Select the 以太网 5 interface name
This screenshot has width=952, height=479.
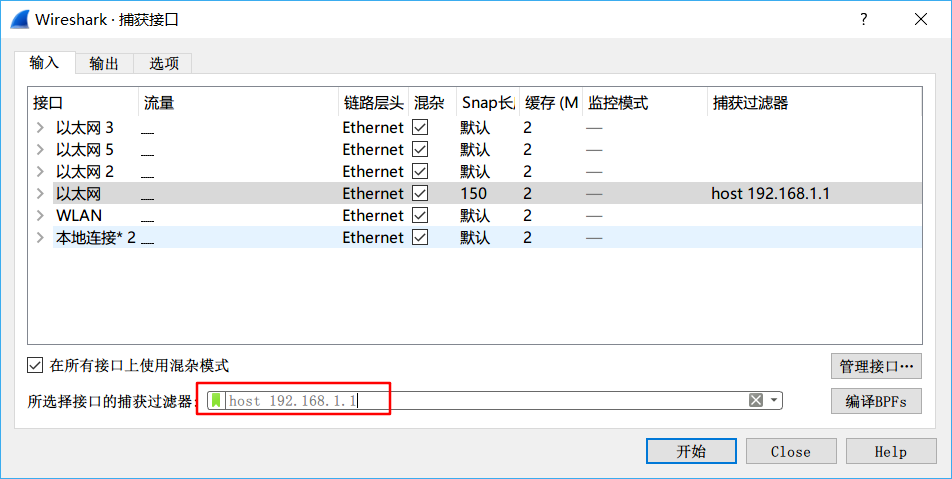(84, 149)
